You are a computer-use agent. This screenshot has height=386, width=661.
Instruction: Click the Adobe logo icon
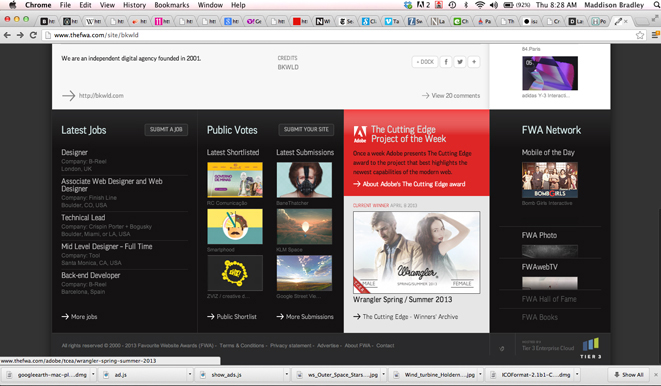tap(360, 134)
